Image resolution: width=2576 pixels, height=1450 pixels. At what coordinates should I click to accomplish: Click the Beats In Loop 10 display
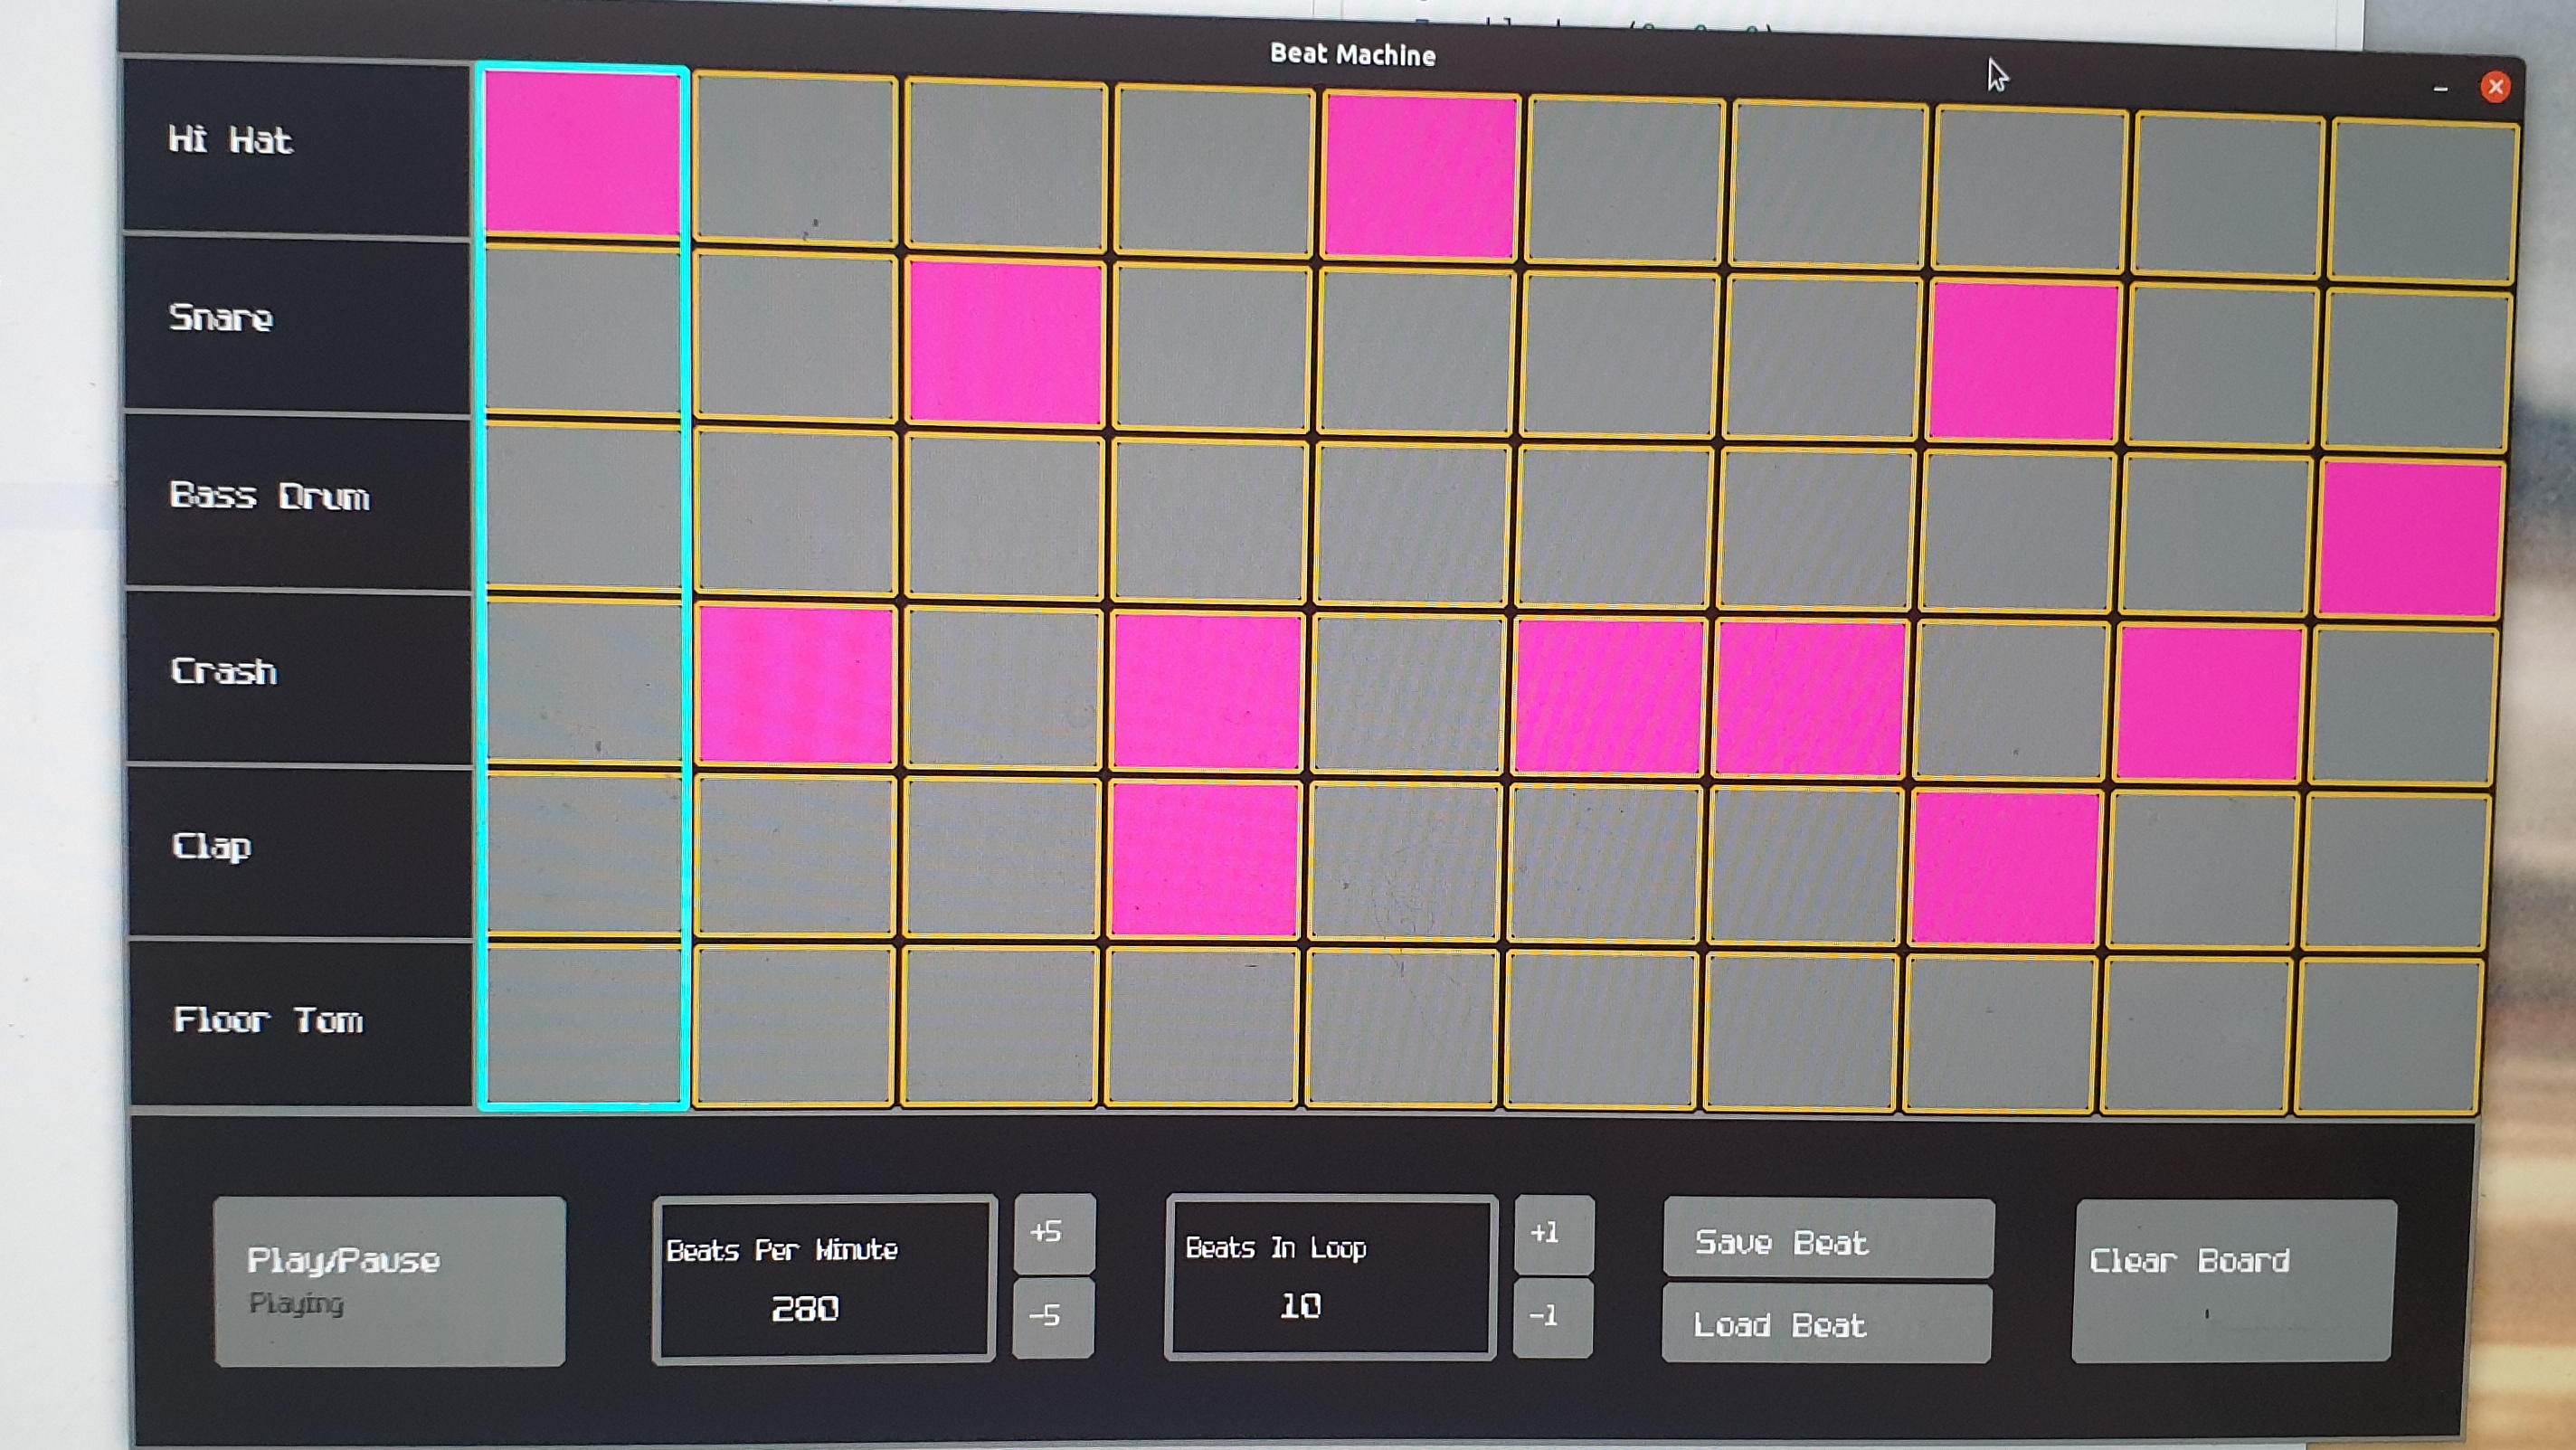(x=1331, y=1278)
